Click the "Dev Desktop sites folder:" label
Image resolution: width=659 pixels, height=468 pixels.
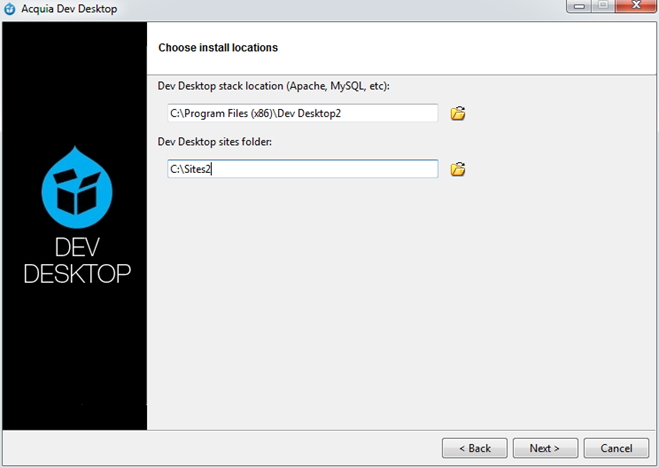(x=215, y=142)
